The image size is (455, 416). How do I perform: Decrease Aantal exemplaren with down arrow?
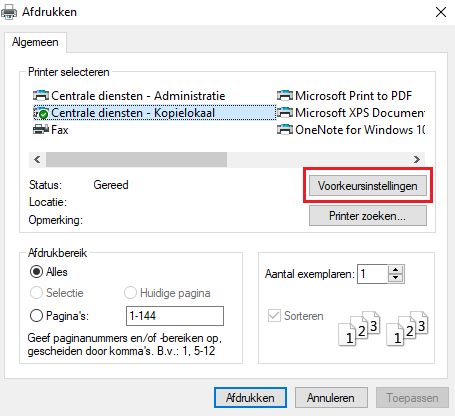tap(395, 278)
